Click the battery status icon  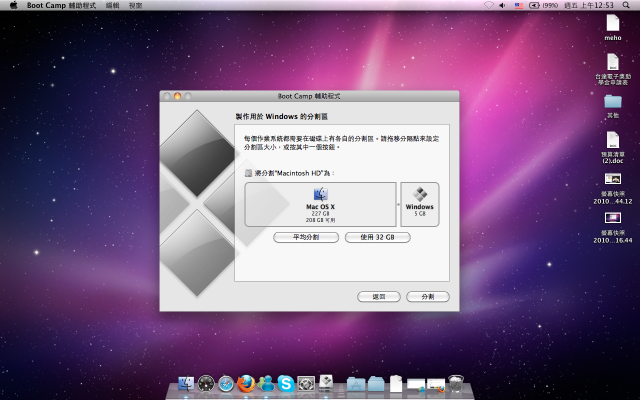click(534, 5)
